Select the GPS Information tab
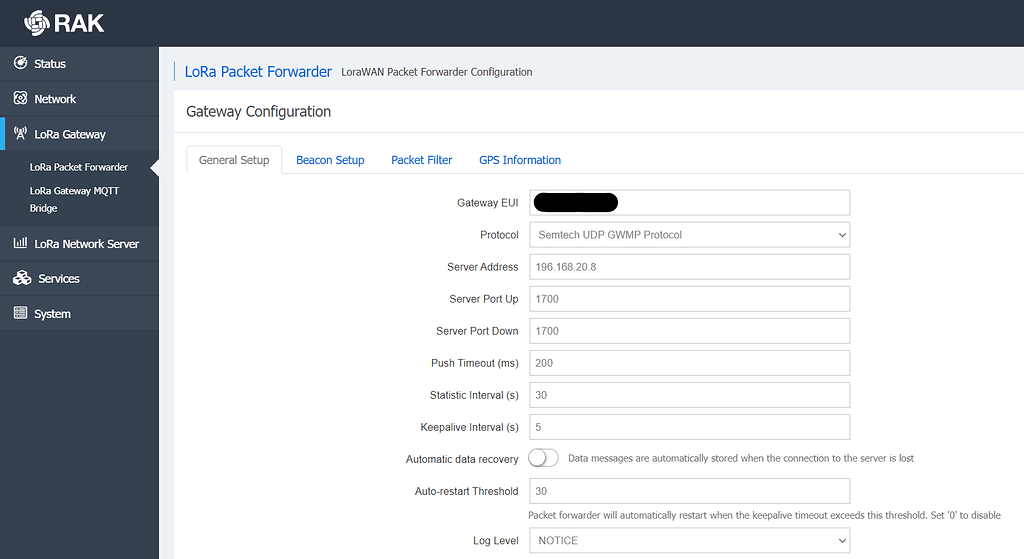Viewport: 1024px width, 559px height. tap(519, 160)
